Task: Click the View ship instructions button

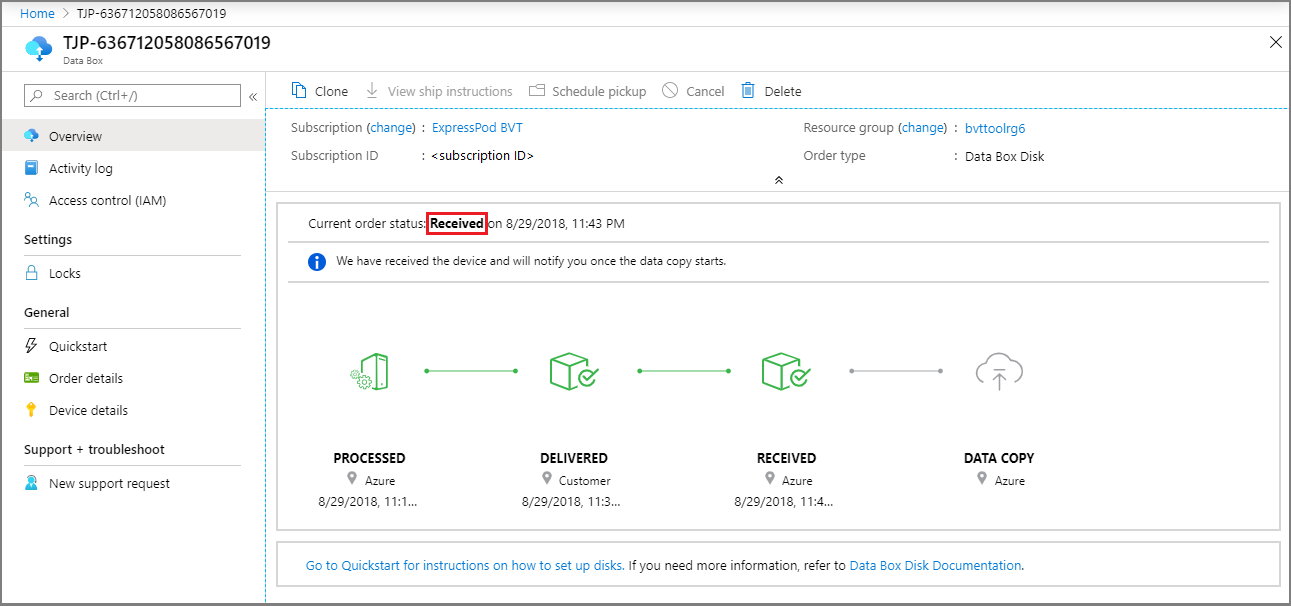Action: pos(439,91)
